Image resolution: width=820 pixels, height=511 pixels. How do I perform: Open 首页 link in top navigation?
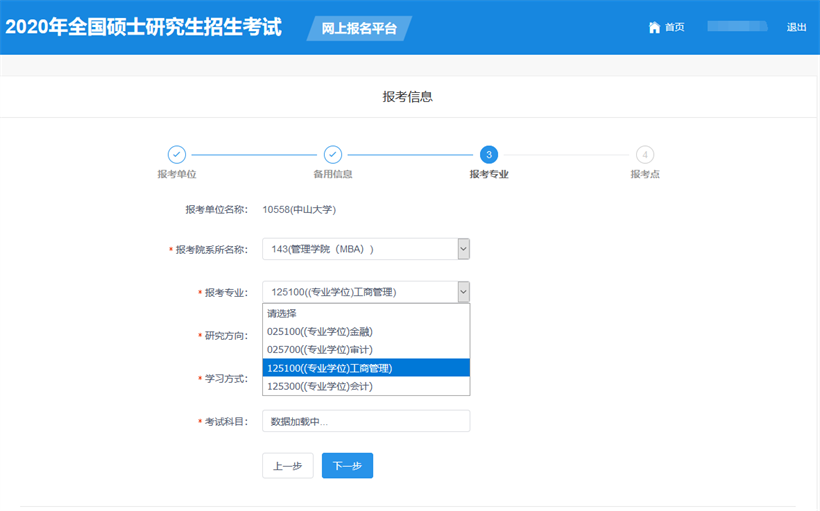[675, 27]
